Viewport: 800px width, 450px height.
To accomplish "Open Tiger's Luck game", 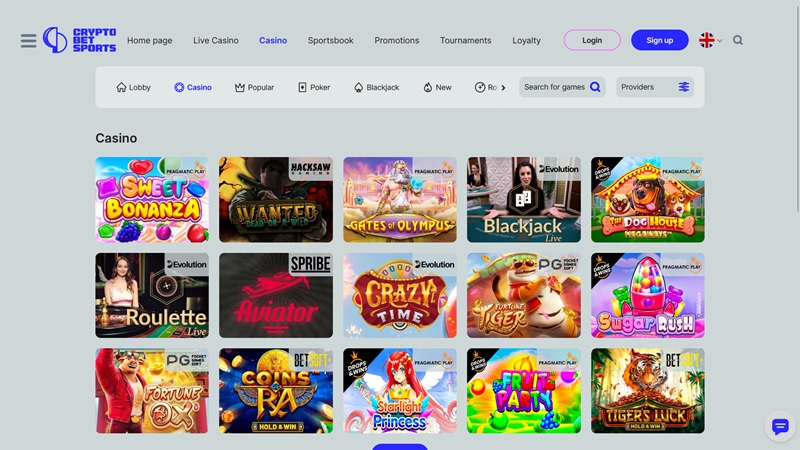I will point(648,391).
